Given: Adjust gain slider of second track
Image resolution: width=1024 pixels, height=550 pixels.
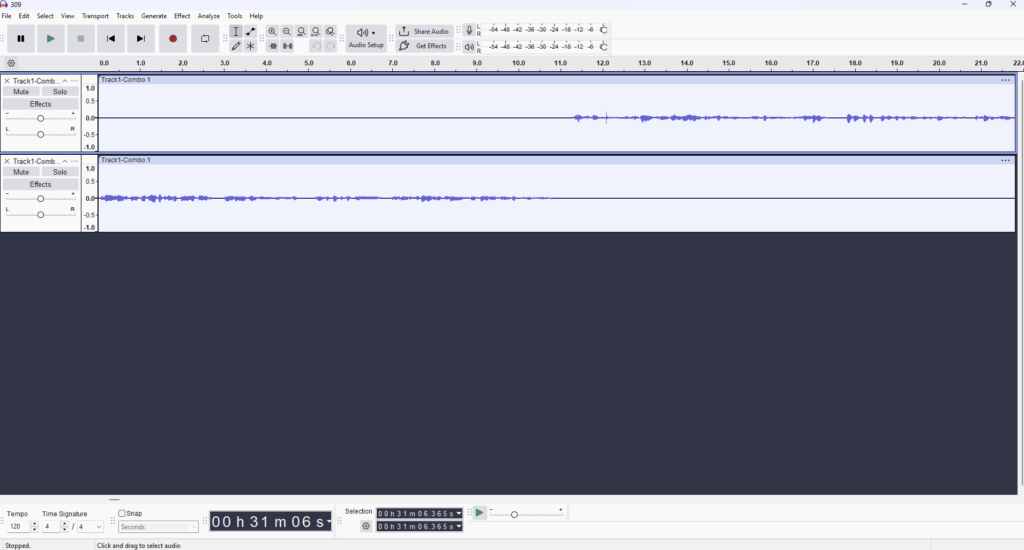Looking at the screenshot, I should click(x=40, y=199).
